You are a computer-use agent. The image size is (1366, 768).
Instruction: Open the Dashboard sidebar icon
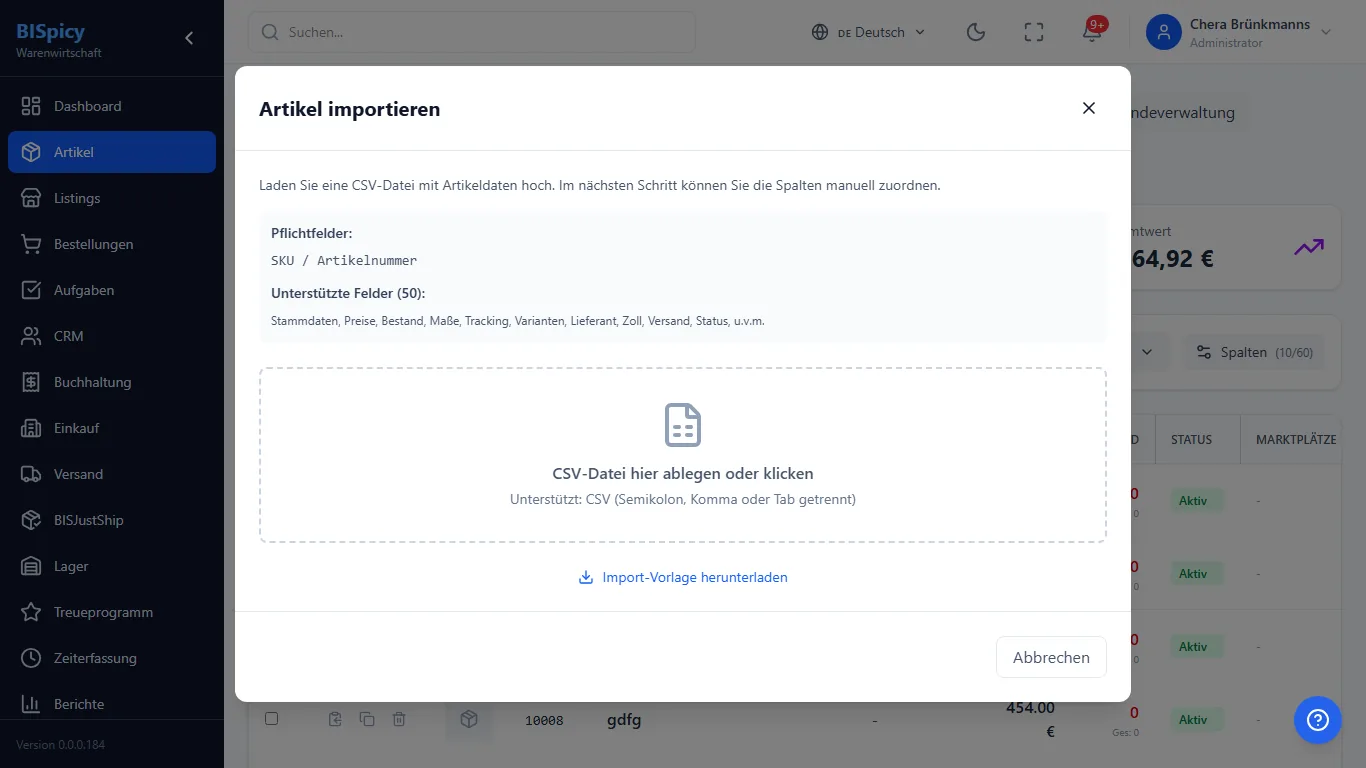coord(31,106)
